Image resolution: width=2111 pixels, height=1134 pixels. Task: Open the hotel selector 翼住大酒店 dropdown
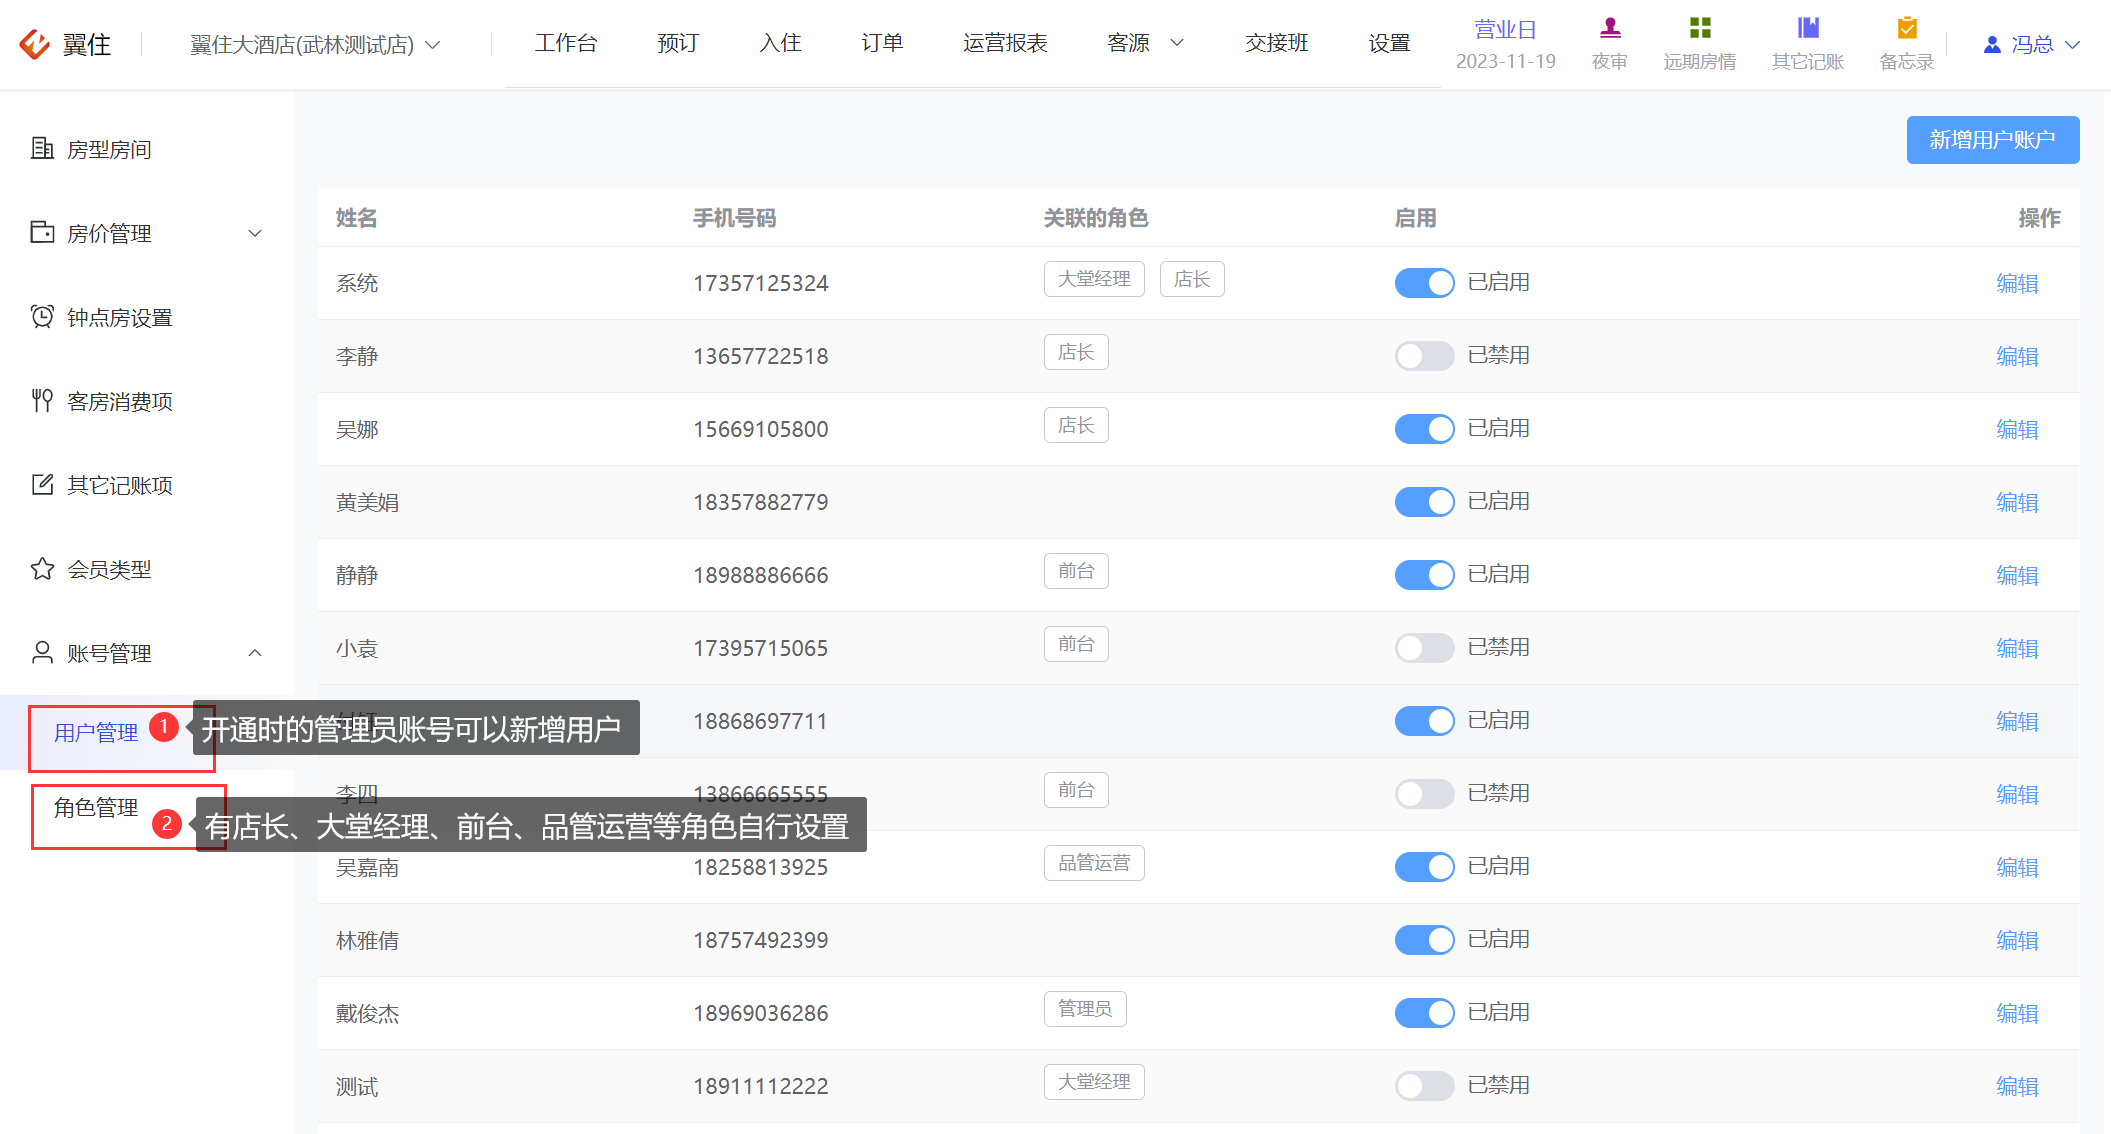[x=314, y=45]
